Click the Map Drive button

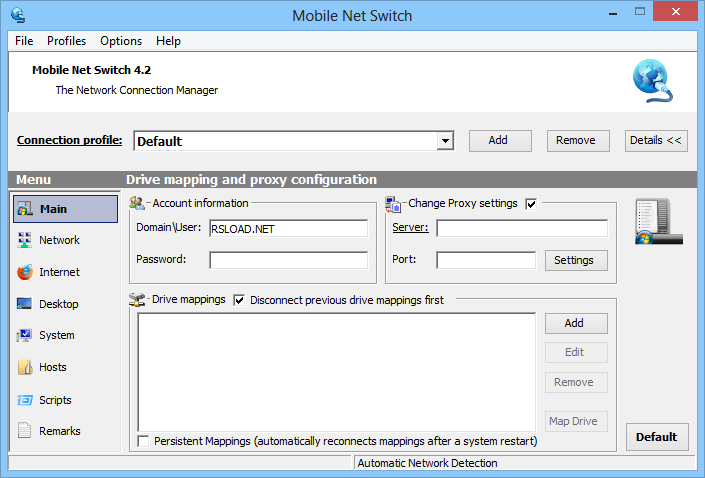(576, 421)
